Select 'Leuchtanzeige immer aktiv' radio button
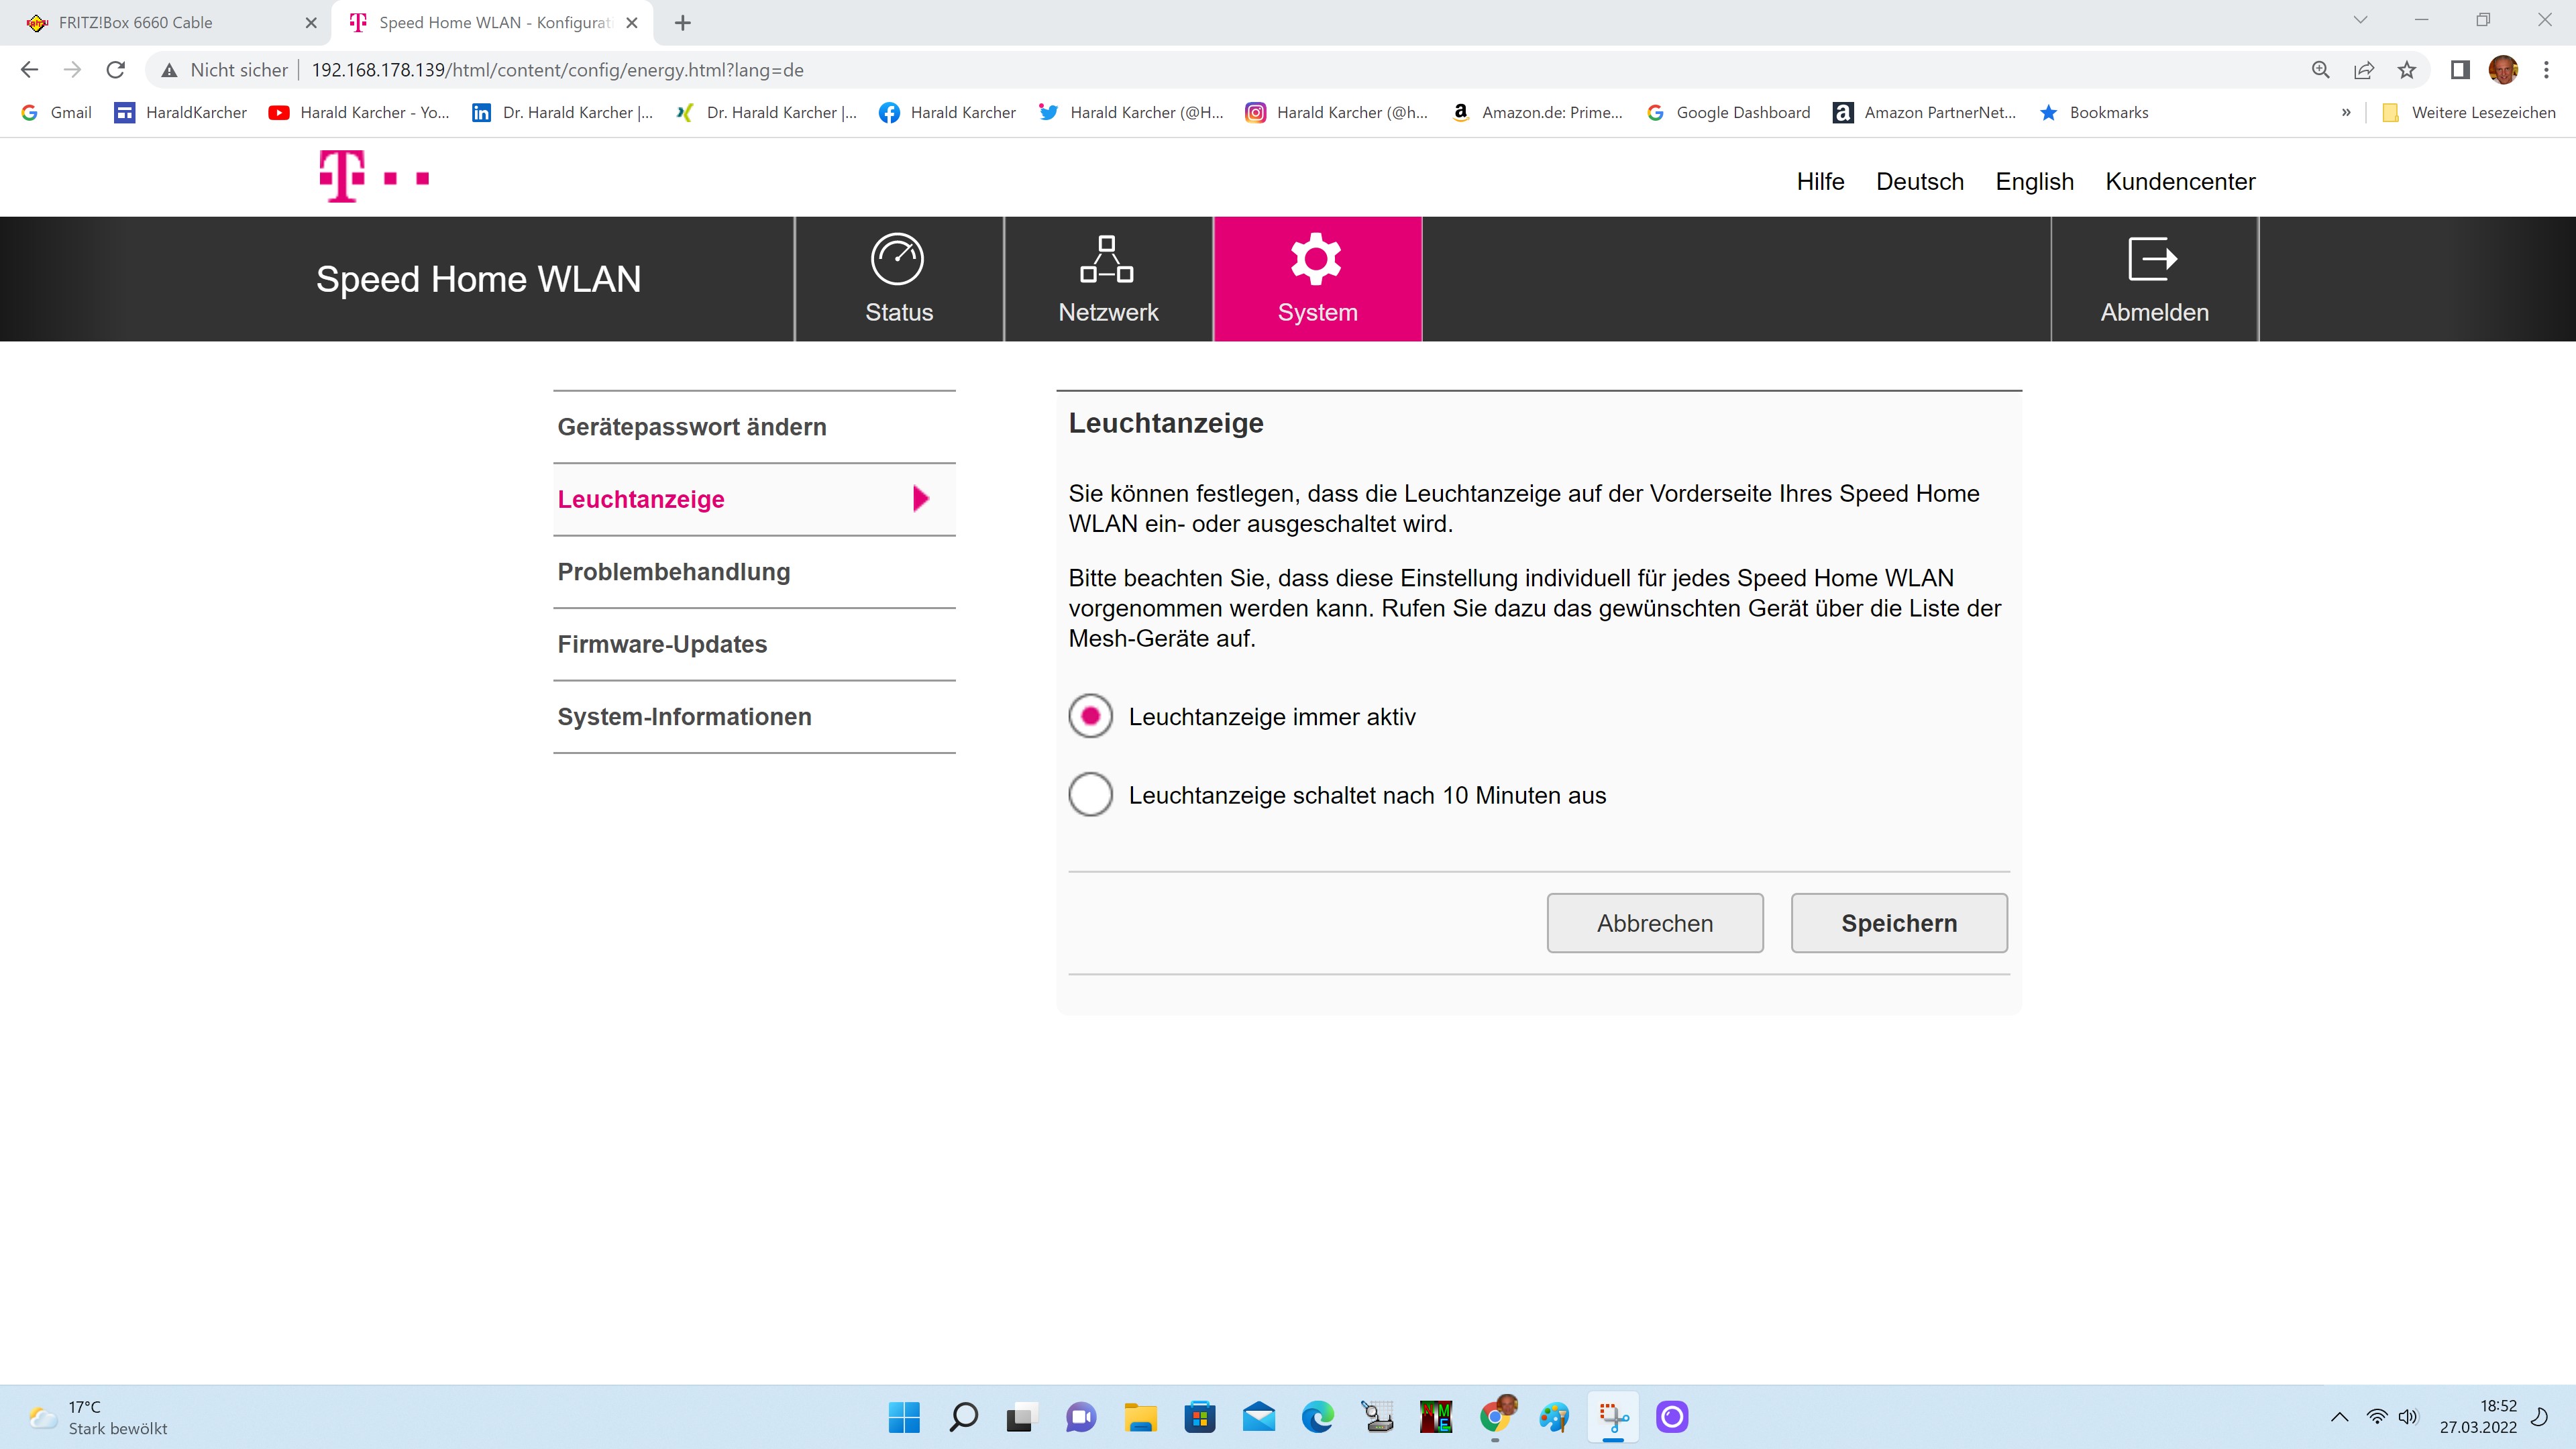This screenshot has width=2576, height=1449. 1090,717
